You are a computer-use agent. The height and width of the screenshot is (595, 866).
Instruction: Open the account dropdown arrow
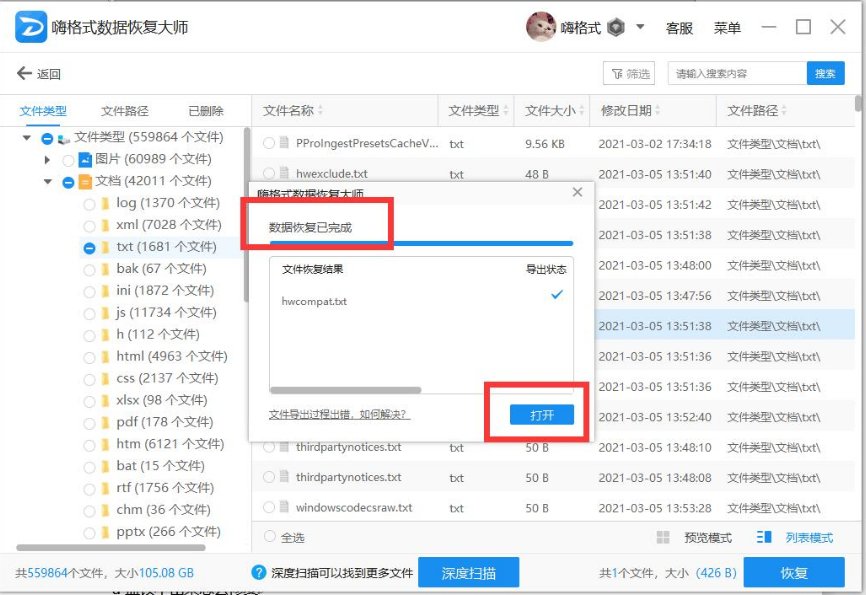[x=640, y=26]
